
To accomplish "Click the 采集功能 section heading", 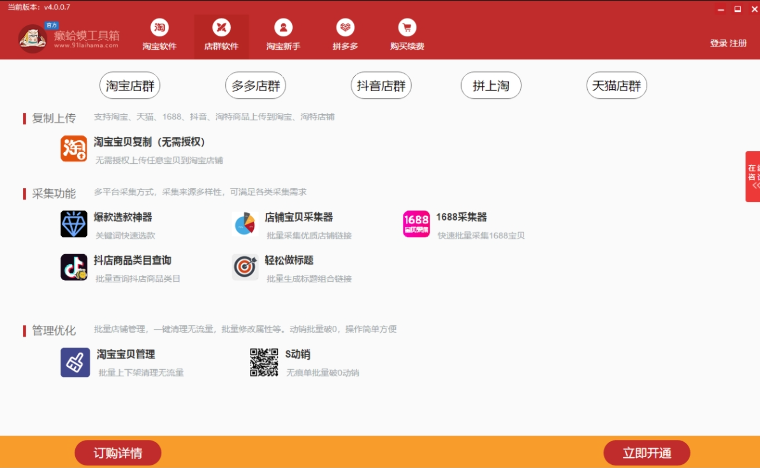I will pyautogui.click(x=54, y=194).
